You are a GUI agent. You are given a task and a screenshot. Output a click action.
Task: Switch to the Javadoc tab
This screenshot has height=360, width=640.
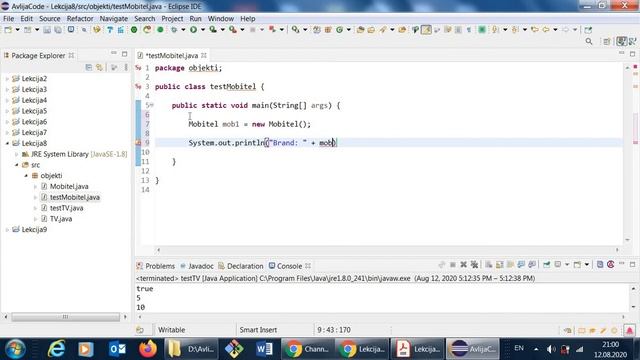pyautogui.click(x=197, y=266)
